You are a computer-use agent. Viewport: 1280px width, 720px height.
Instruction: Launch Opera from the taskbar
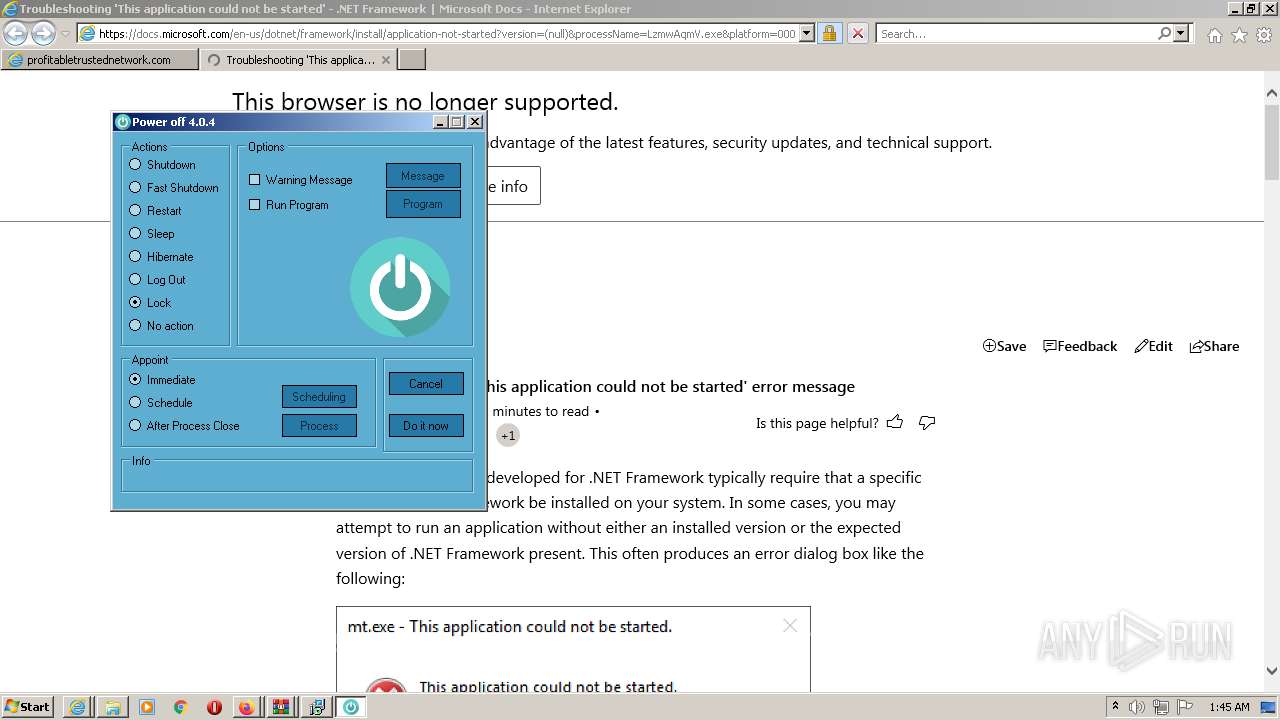click(x=214, y=707)
